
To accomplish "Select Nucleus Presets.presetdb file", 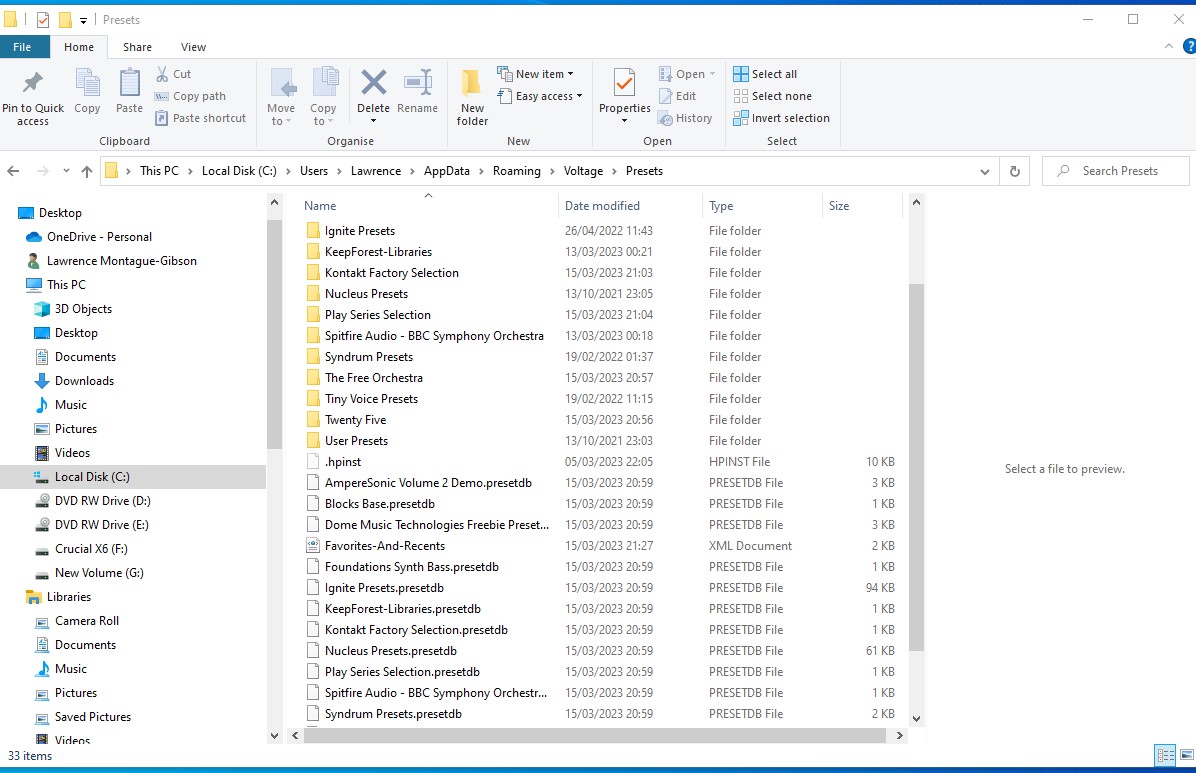I will tap(391, 651).
